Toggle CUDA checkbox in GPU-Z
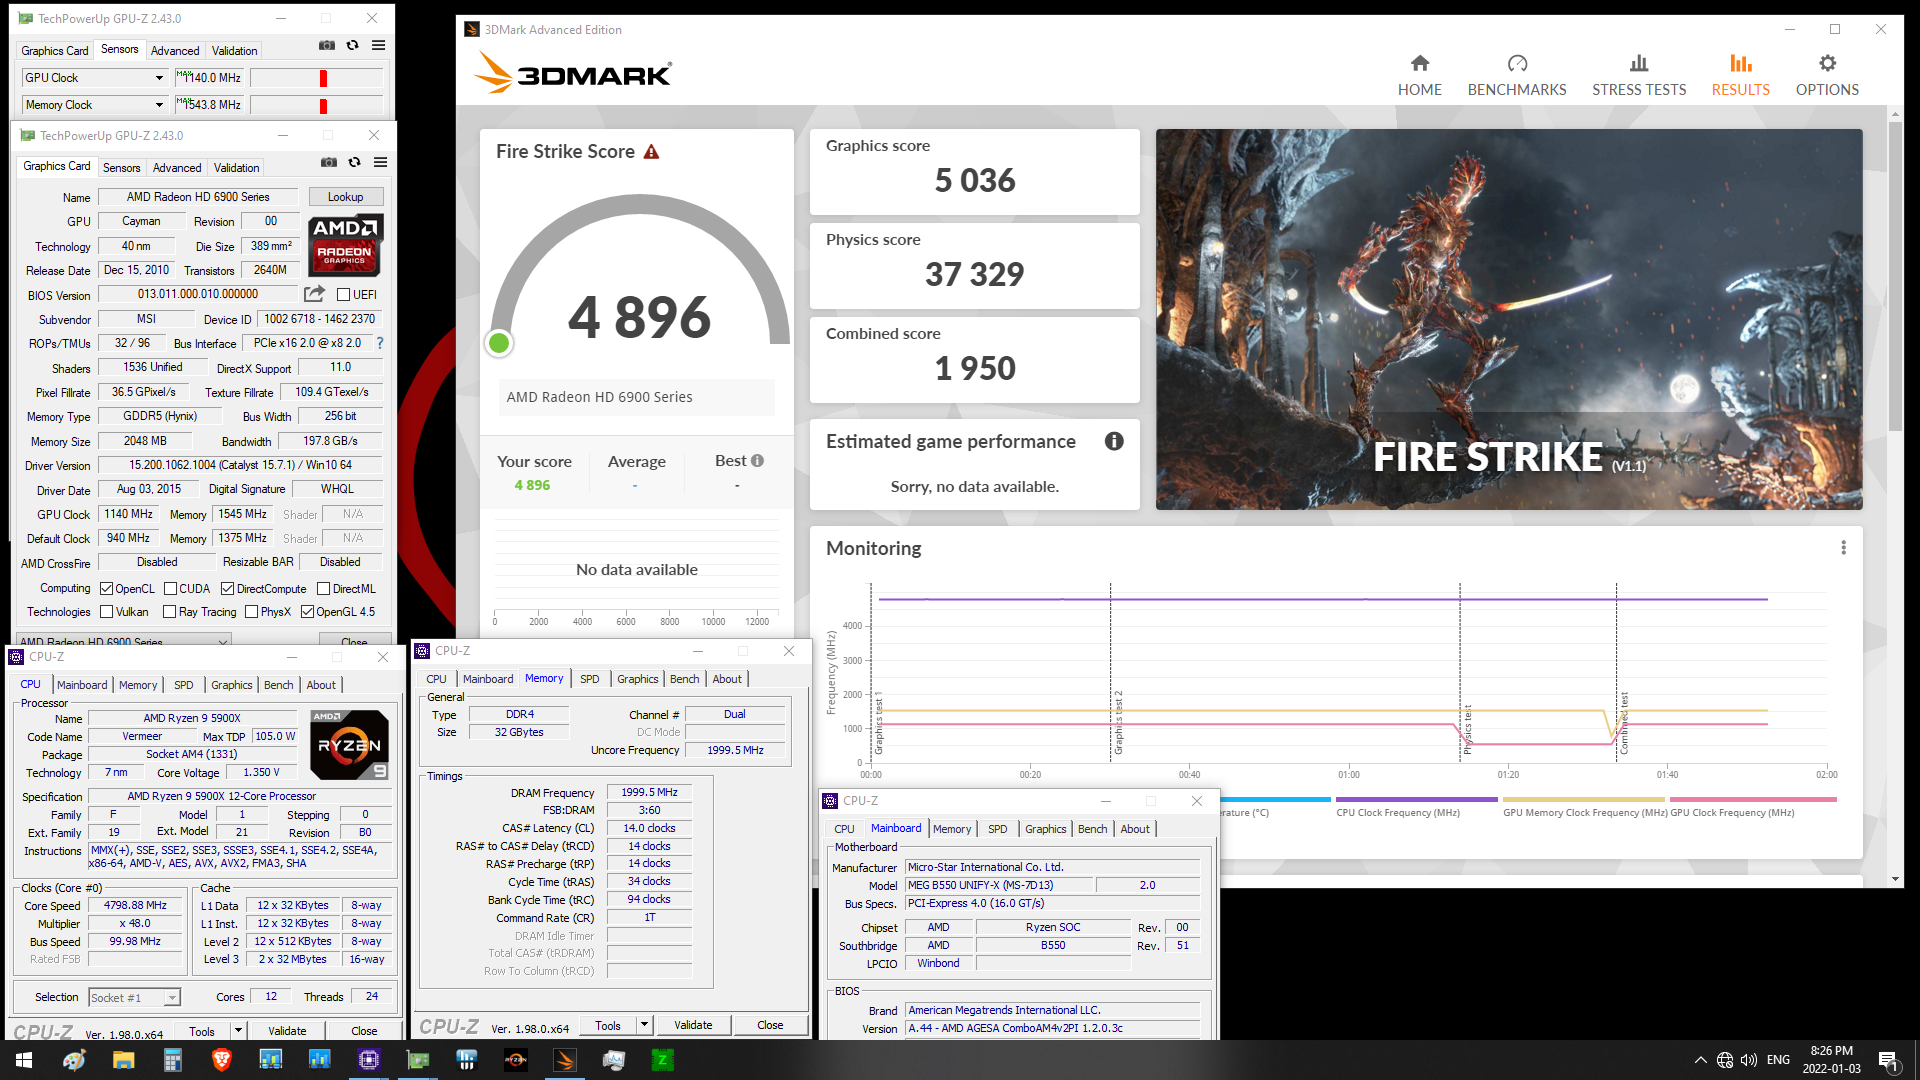Viewport: 1920px width, 1080px height. (x=170, y=589)
